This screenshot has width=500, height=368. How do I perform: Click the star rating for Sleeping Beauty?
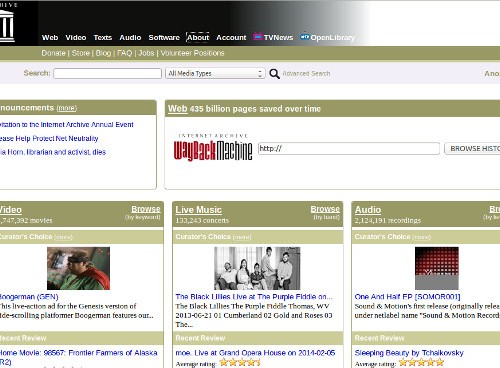point(421,362)
